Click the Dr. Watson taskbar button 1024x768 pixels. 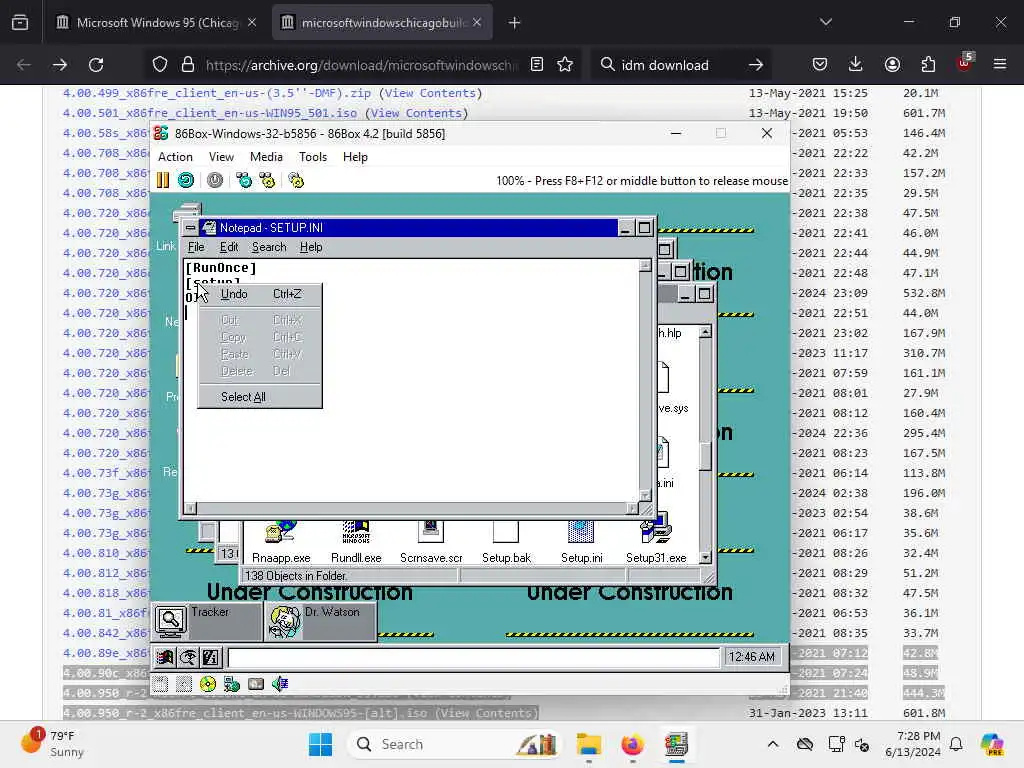(x=321, y=621)
